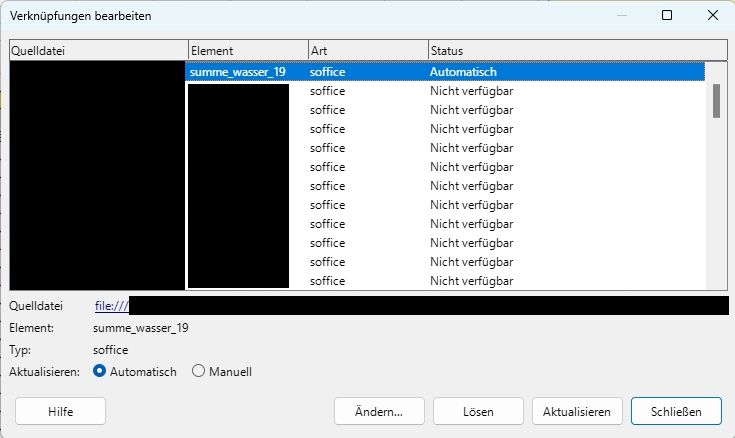Click the Schließen button
Viewport: 735px width, 438px height.
pos(676,411)
